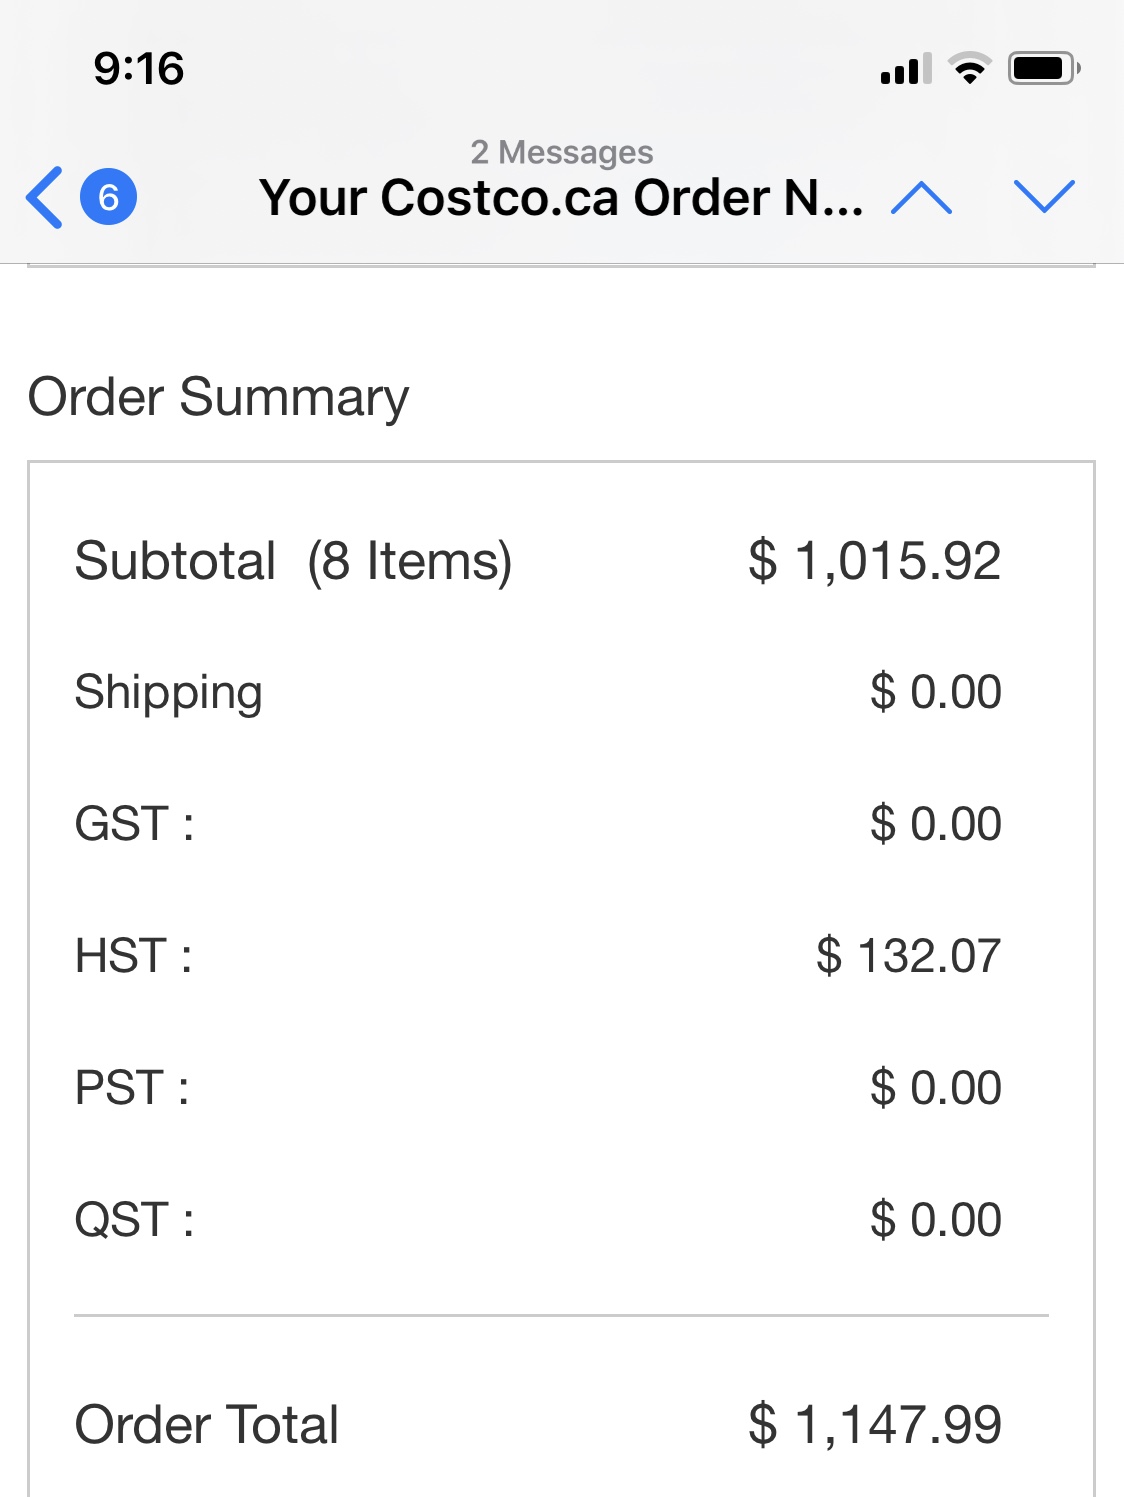Tap the '2 Messages' thread count label
The width and height of the screenshot is (1124, 1497).
pos(561,152)
